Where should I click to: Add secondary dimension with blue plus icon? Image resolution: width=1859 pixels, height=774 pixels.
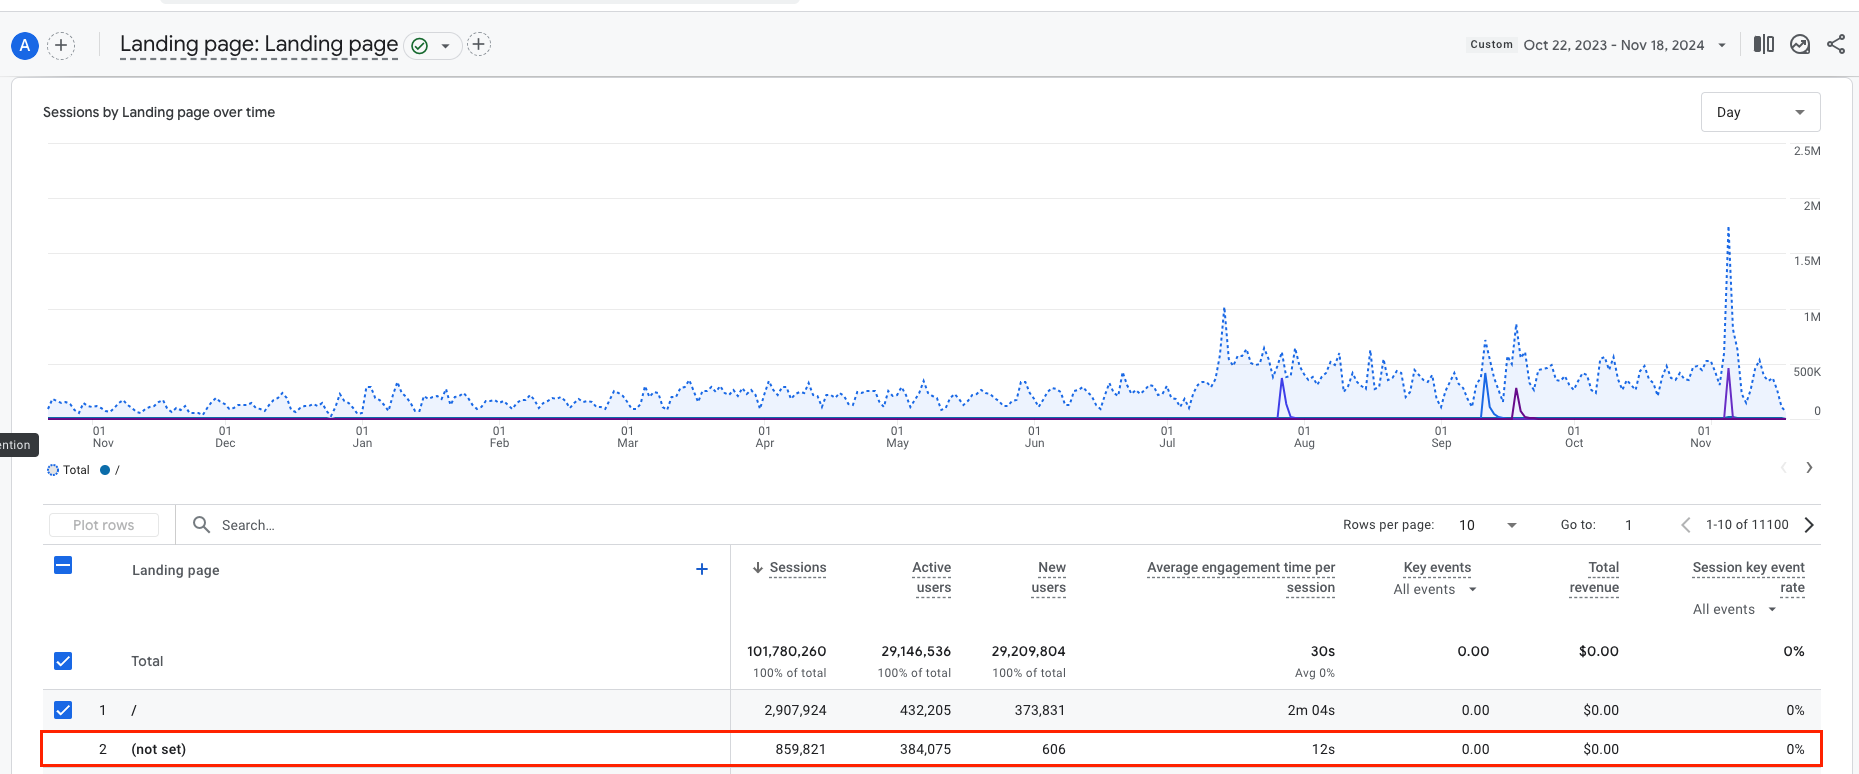(x=702, y=569)
